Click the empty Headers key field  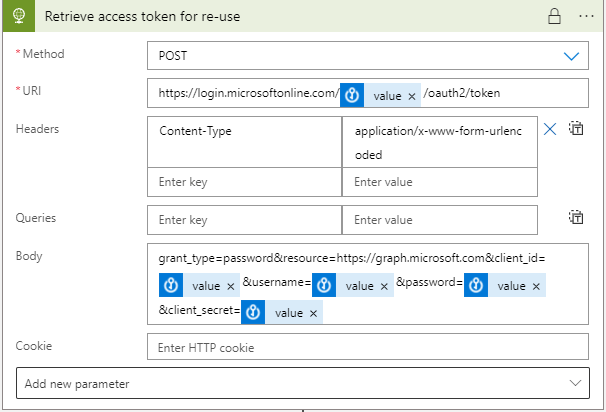point(244,182)
